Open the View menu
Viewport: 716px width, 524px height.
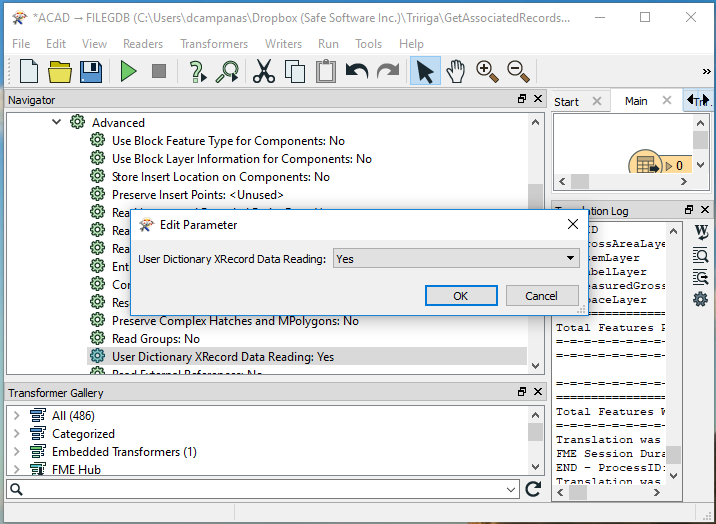pyautogui.click(x=94, y=44)
